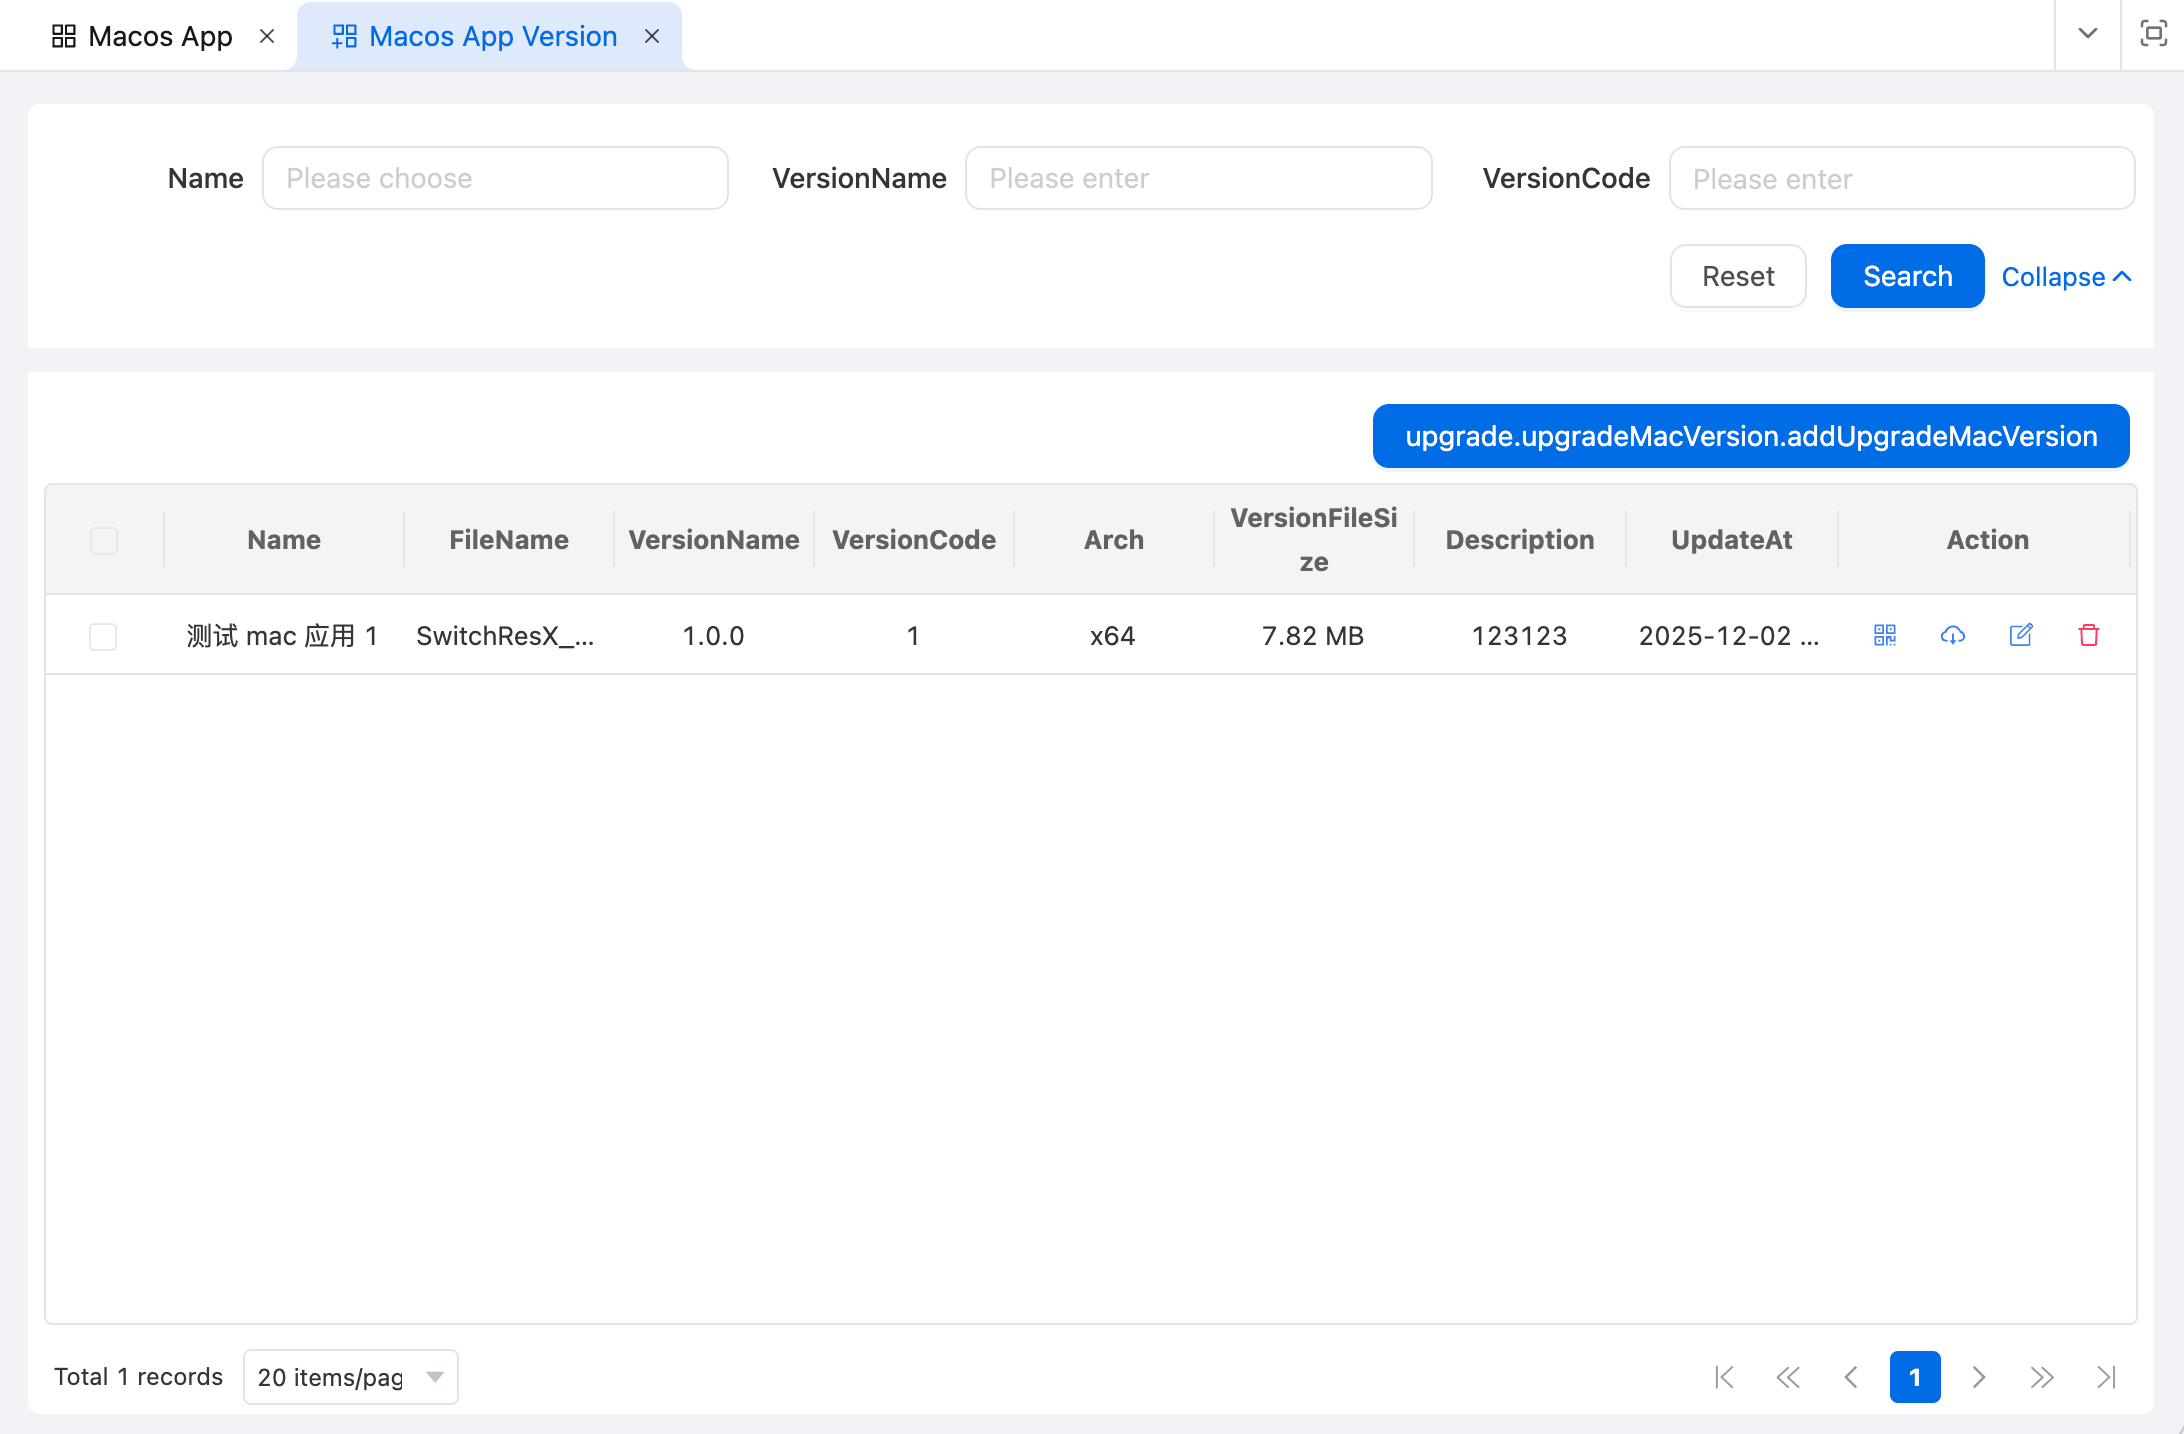Toggle the select-all header checkbox
This screenshot has height=1434, width=2184.
tap(104, 540)
